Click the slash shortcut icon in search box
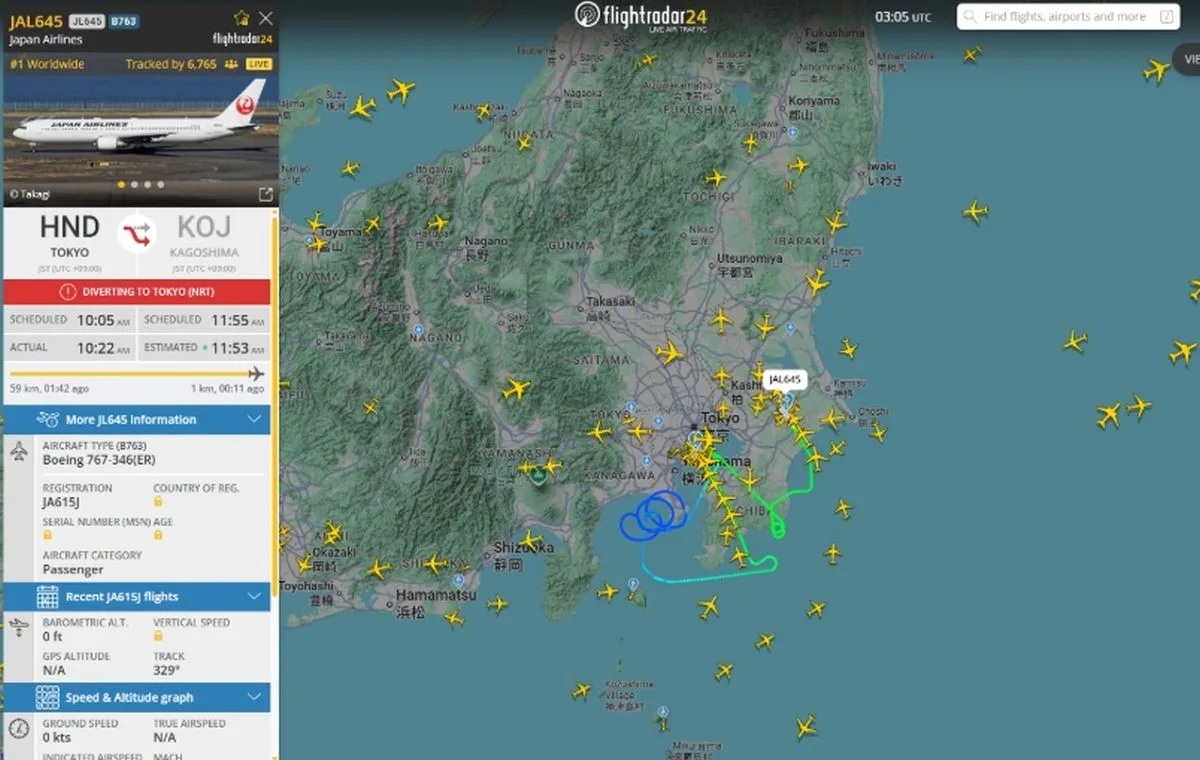 click(x=1166, y=17)
